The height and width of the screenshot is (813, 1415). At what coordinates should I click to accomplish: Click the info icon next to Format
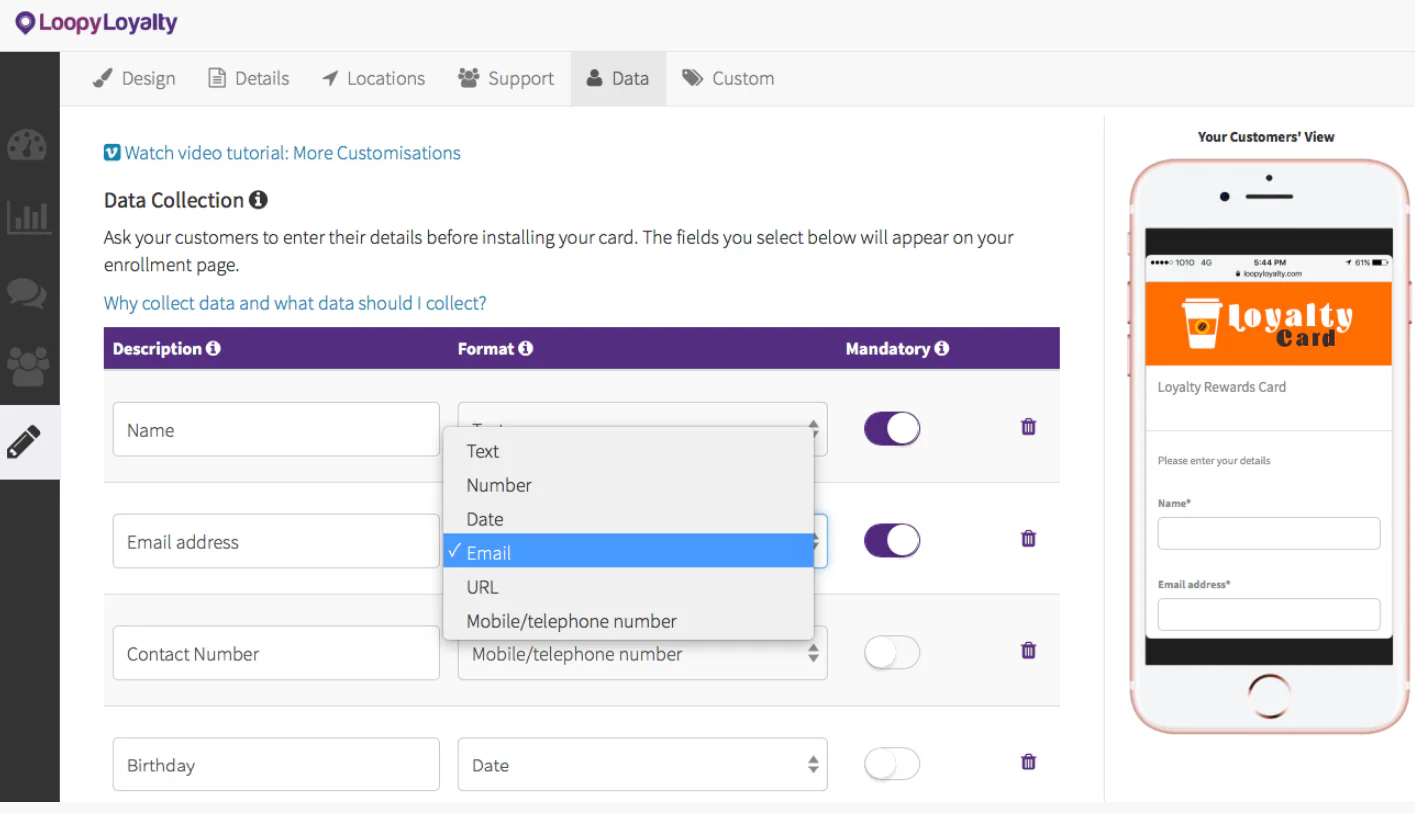[525, 348]
